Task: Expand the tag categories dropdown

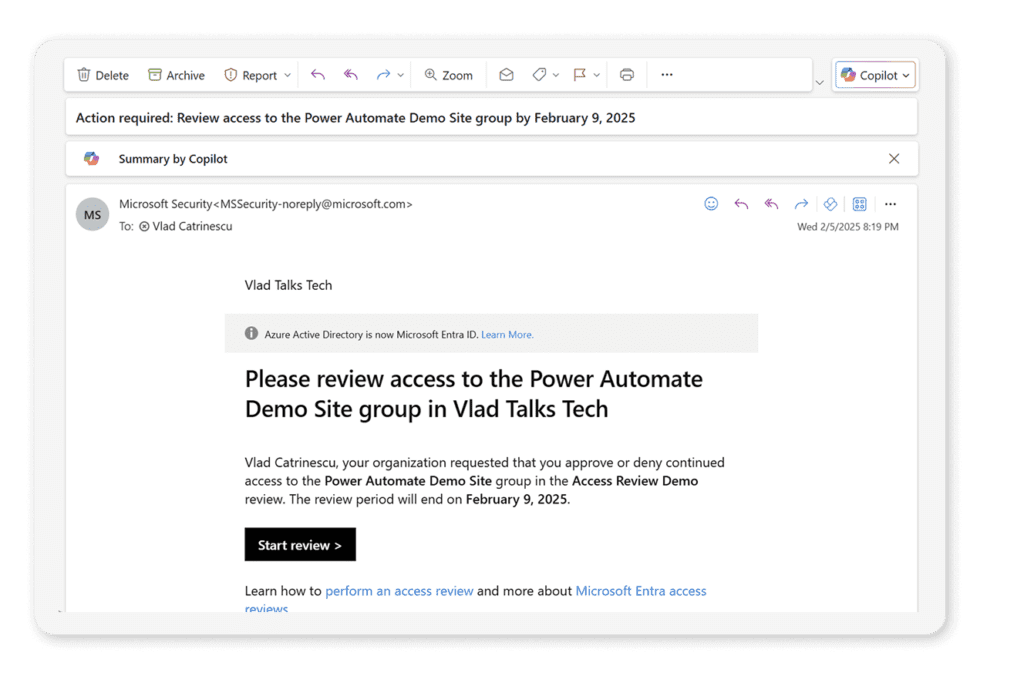Action: (x=556, y=75)
